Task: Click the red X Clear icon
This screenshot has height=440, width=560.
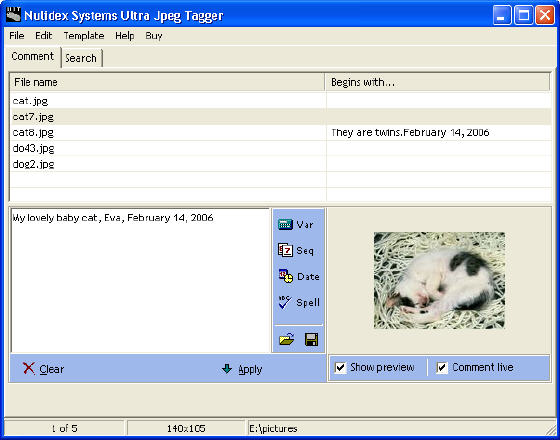Action: pyautogui.click(x=29, y=368)
